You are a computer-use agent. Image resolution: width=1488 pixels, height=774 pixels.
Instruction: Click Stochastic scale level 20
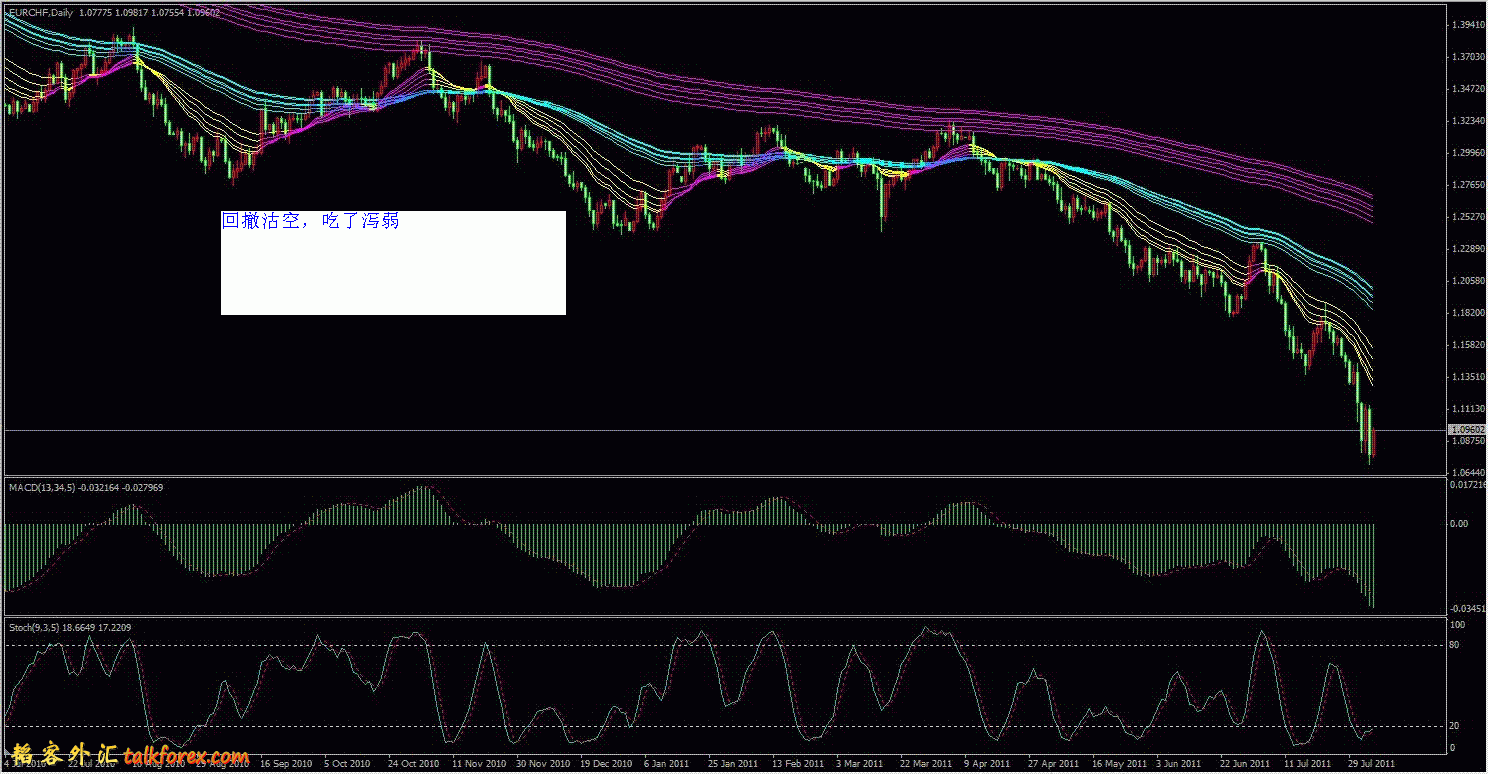click(x=1455, y=726)
